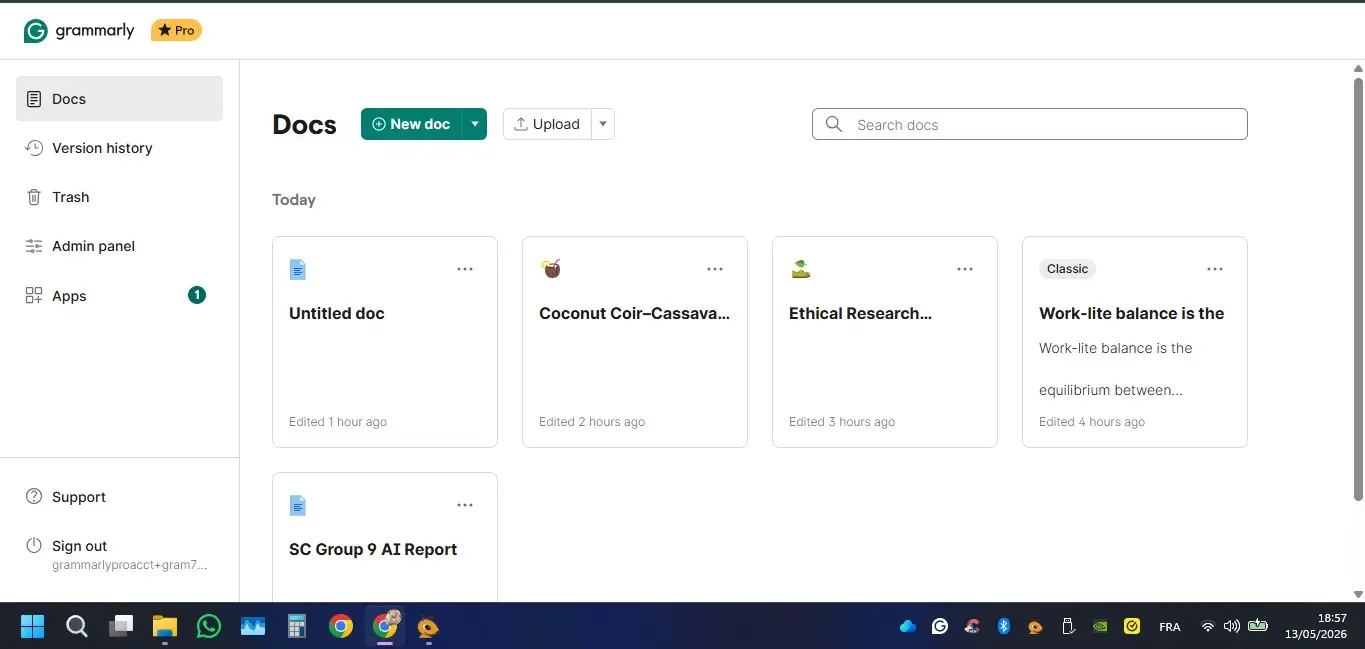Viewport: 1365px width, 649px height.
Task: Open Work-lite balance card options menu
Action: [x=1215, y=269]
